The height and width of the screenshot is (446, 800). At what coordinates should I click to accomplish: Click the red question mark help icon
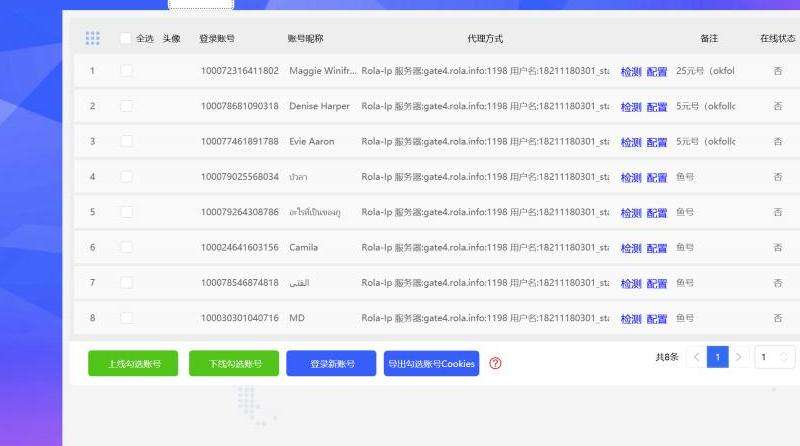495,364
